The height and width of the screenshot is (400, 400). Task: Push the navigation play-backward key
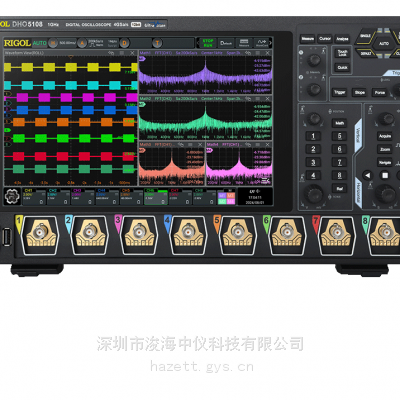367,175
